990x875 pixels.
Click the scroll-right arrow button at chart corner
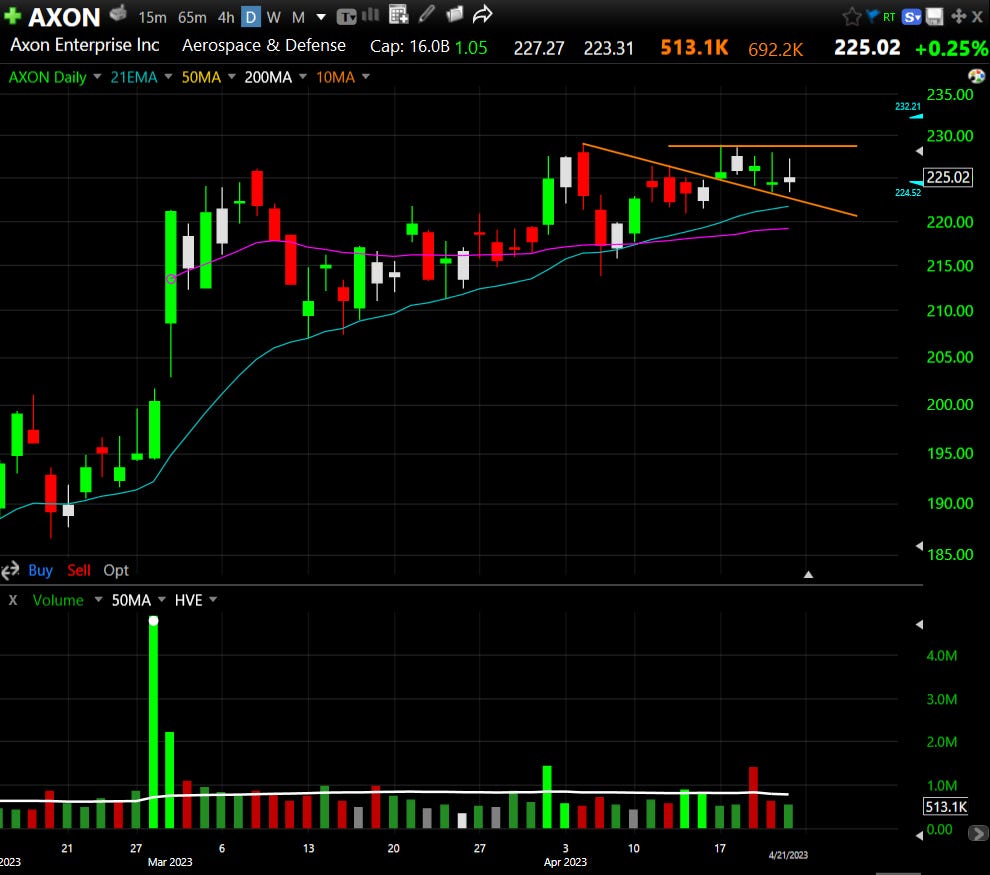978,833
